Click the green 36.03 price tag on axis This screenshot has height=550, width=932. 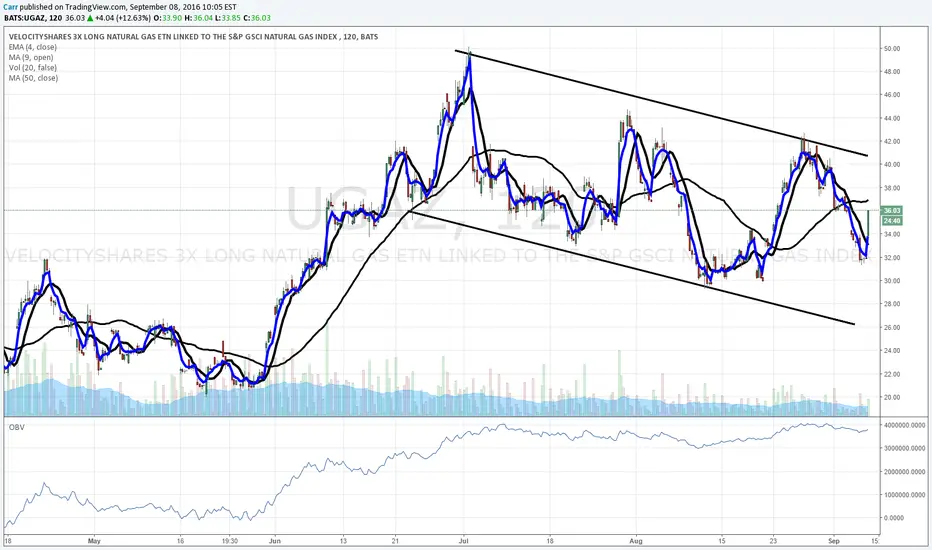[892, 210]
